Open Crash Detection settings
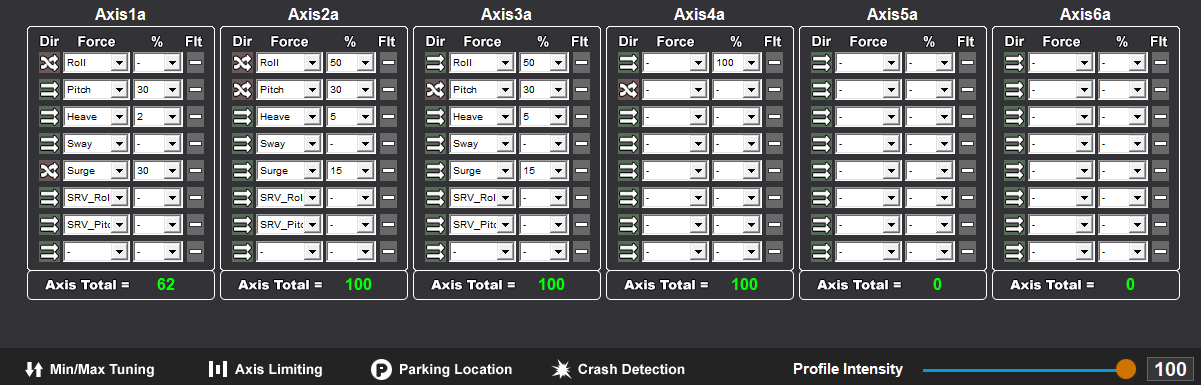The width and height of the screenshot is (1201, 385). pos(618,369)
